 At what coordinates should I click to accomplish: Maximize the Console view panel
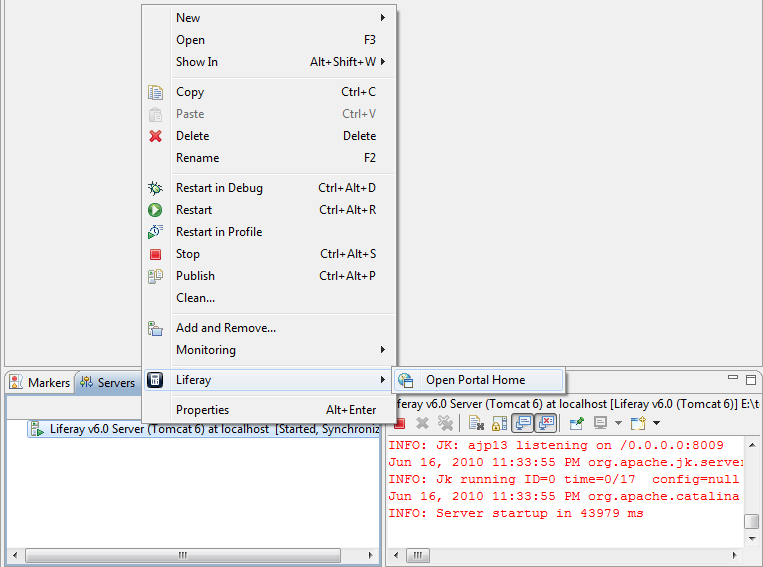(751, 380)
